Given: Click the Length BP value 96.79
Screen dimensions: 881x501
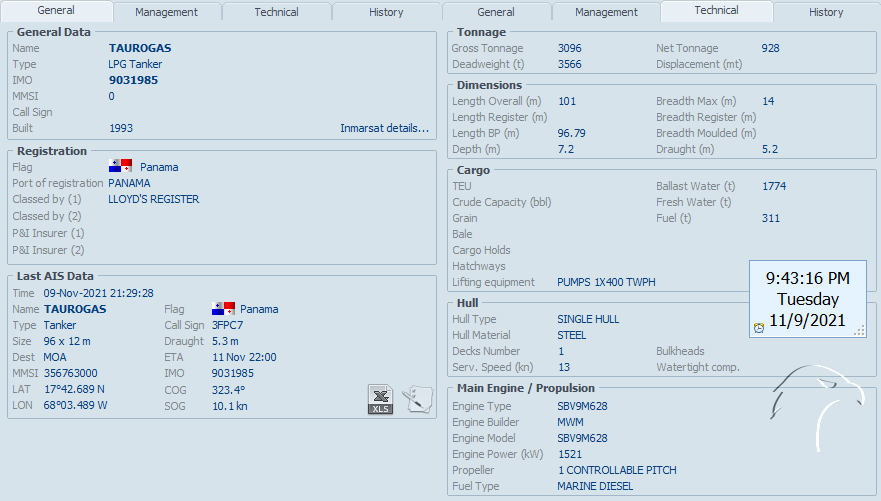Looking at the screenshot, I should click(x=571, y=133).
